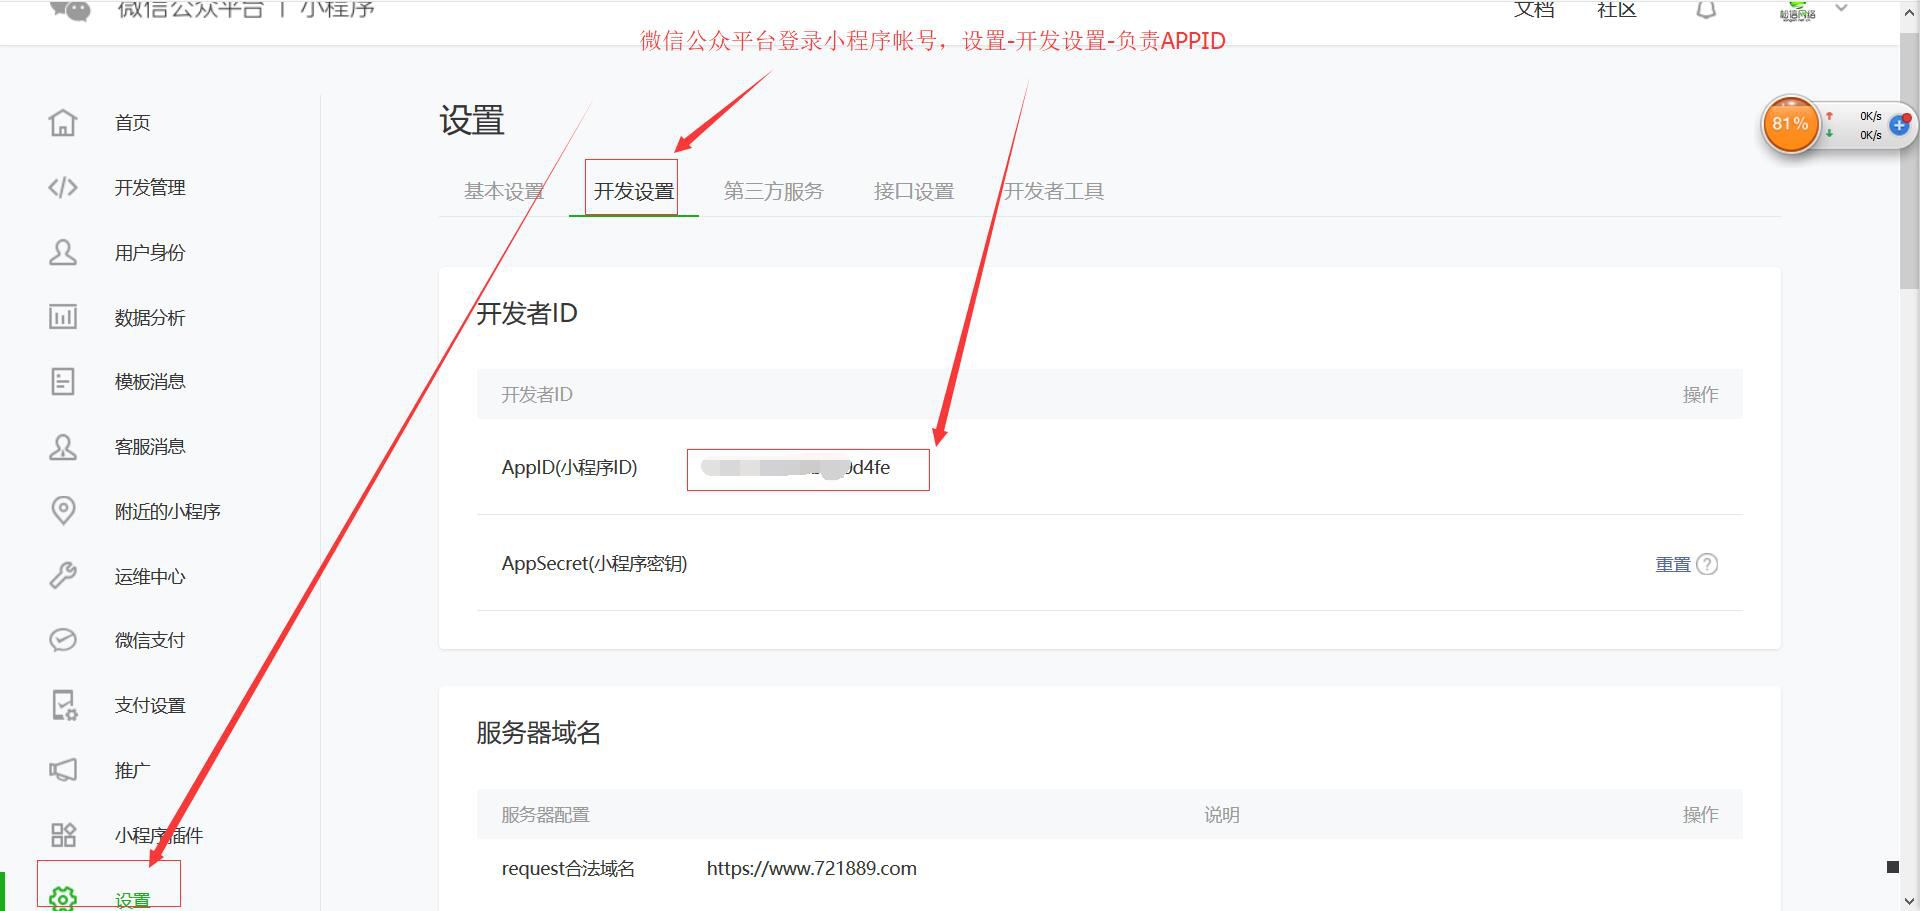
Task: Click the blue plus icon on the speed widget
Action: [1900, 125]
